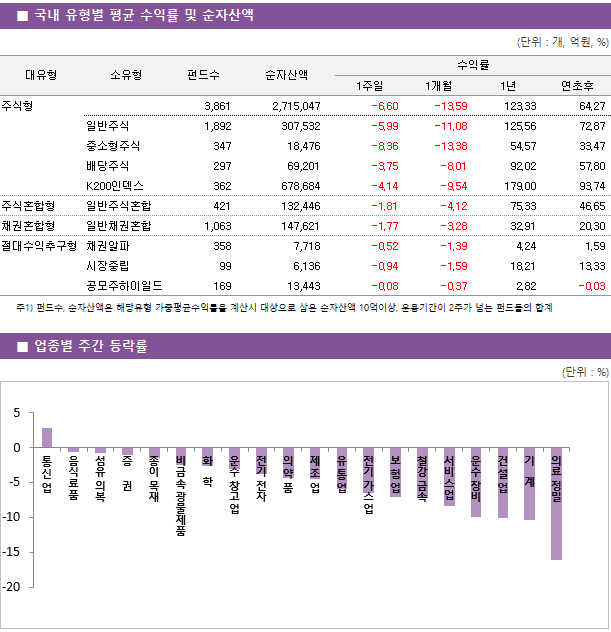
Task: Select the 순자산액 column header
Action: [x=287, y=75]
